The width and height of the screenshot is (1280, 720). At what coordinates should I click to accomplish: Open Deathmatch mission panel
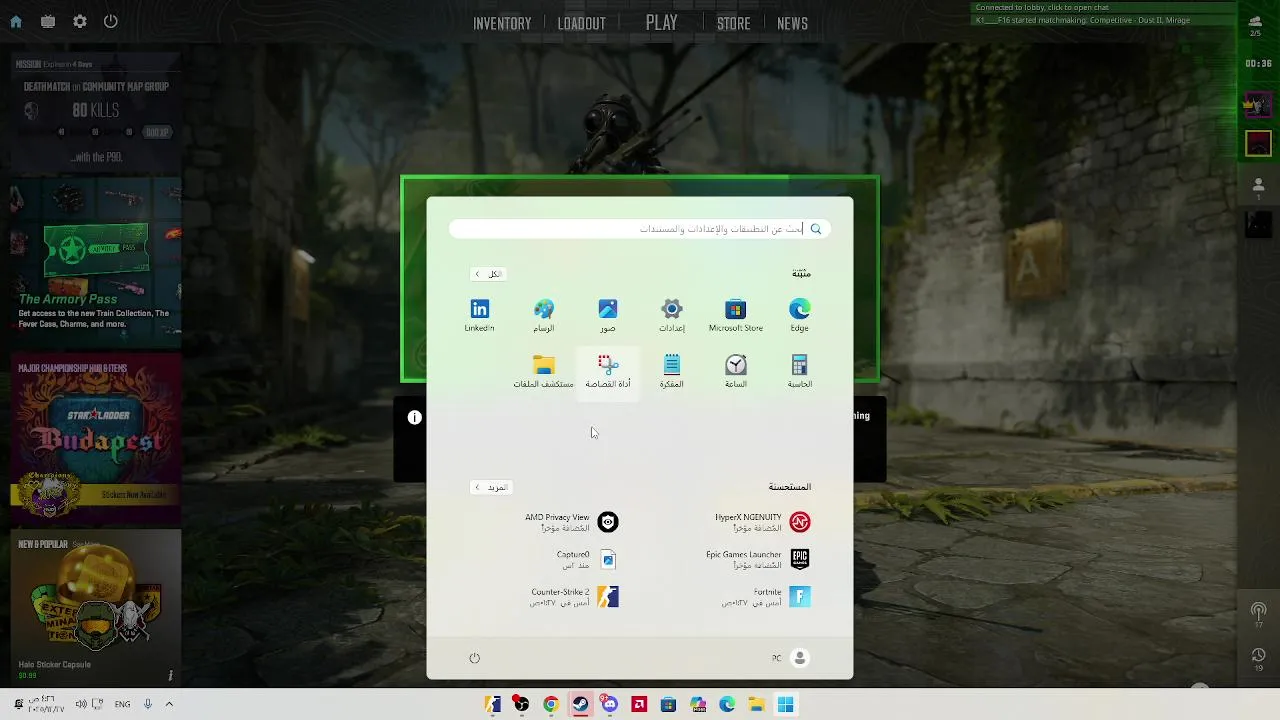point(96,112)
